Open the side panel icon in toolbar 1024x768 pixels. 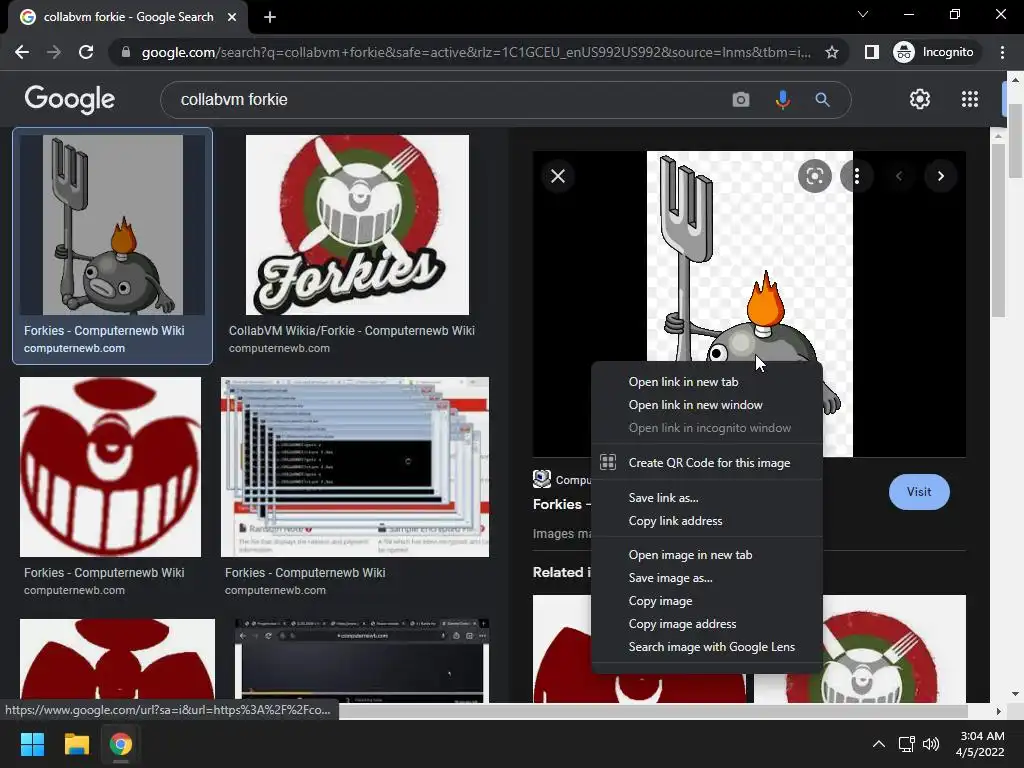(x=871, y=52)
